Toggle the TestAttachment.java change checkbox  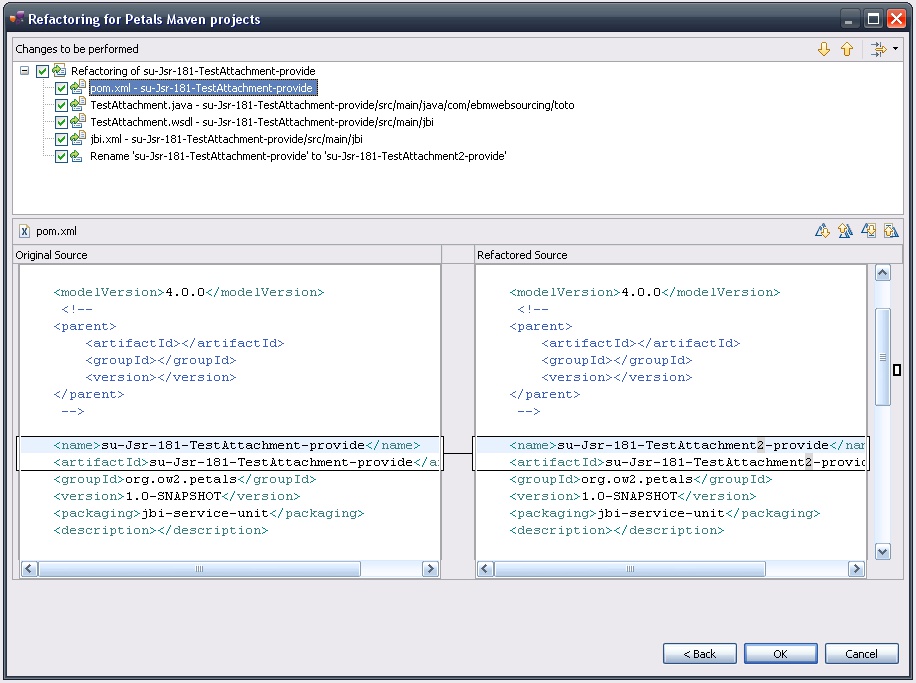click(62, 105)
